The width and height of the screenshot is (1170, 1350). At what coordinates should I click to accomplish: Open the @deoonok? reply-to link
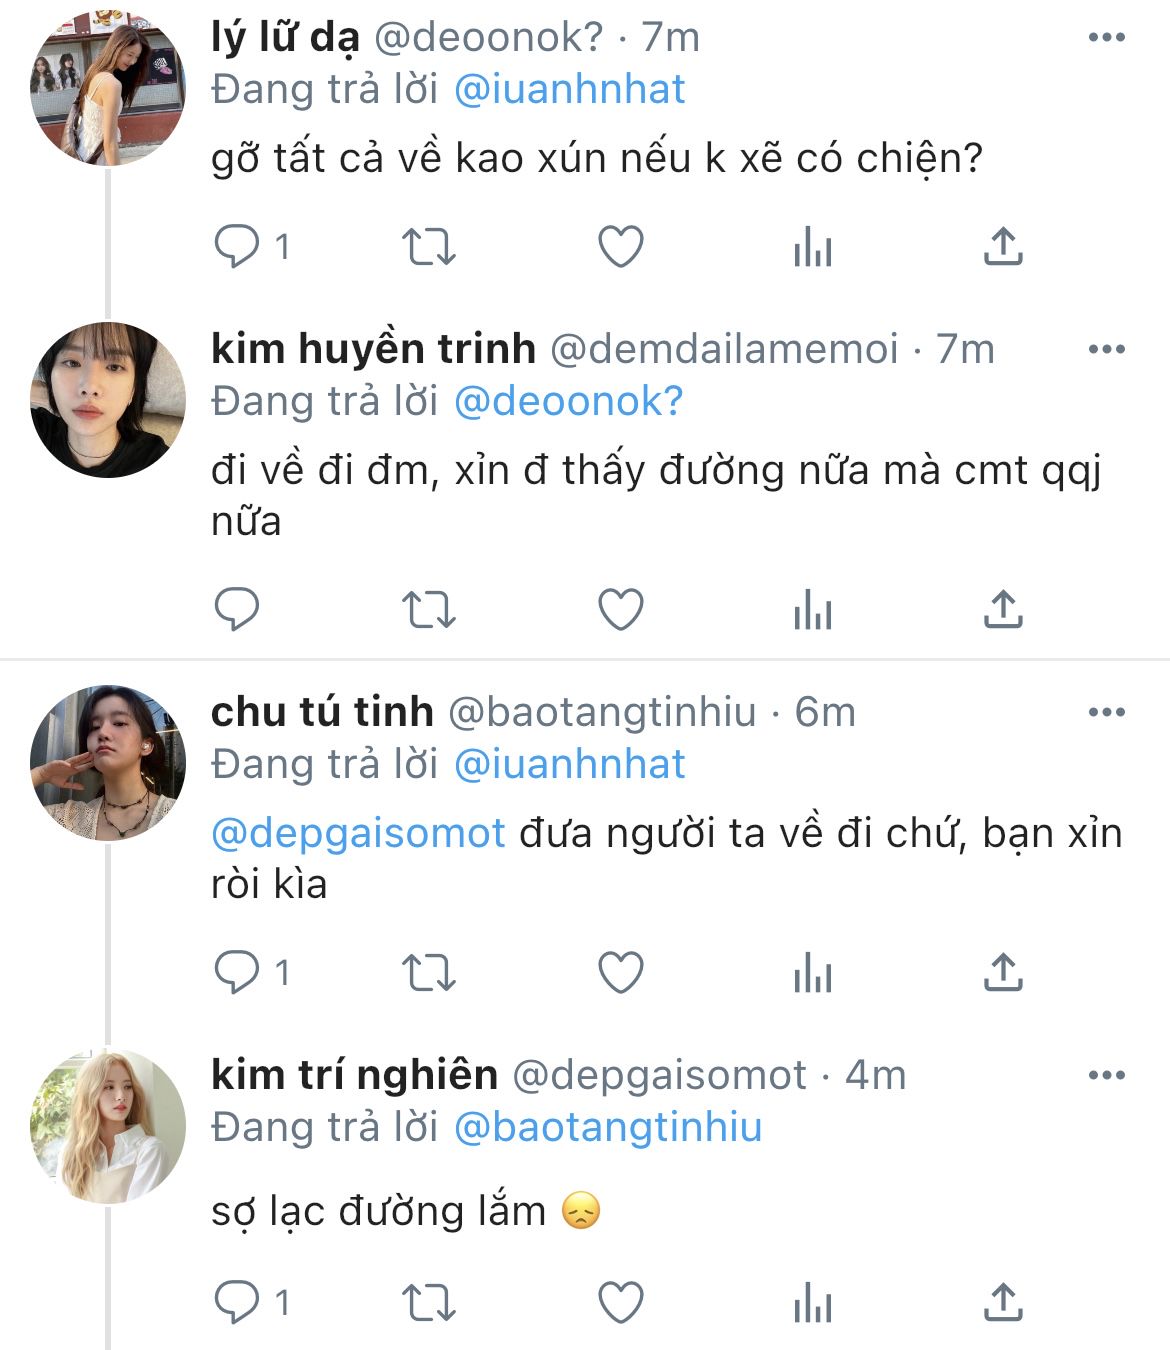tap(568, 401)
